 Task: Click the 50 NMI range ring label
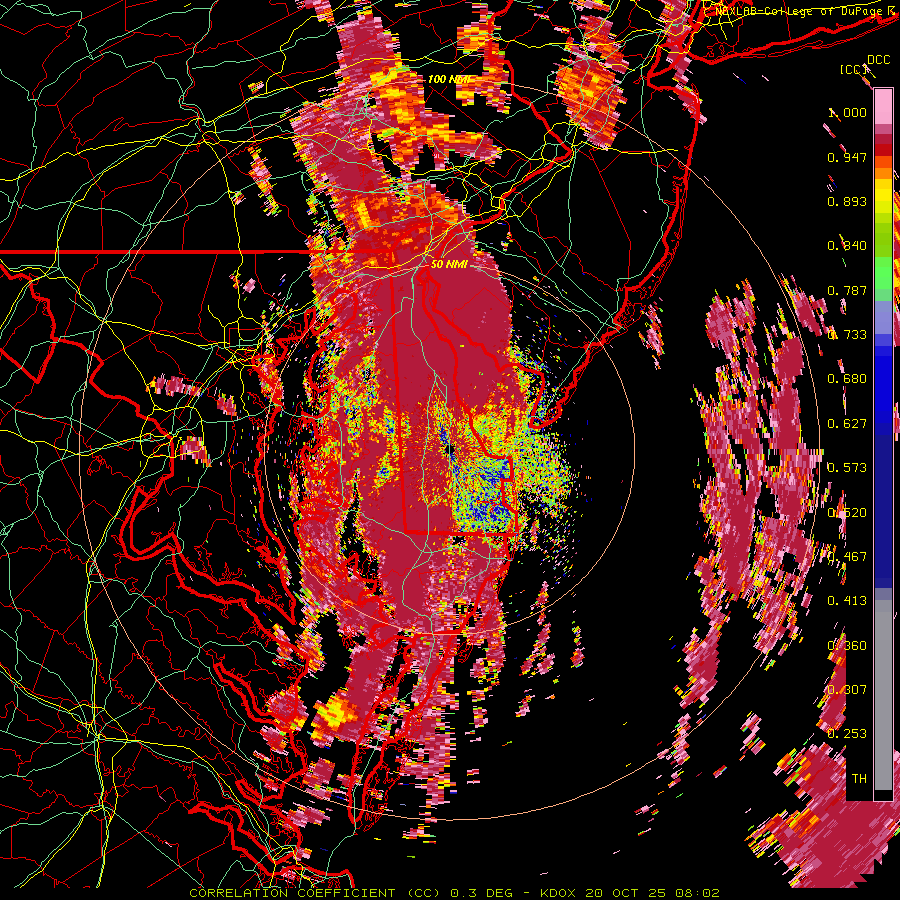pos(449,264)
